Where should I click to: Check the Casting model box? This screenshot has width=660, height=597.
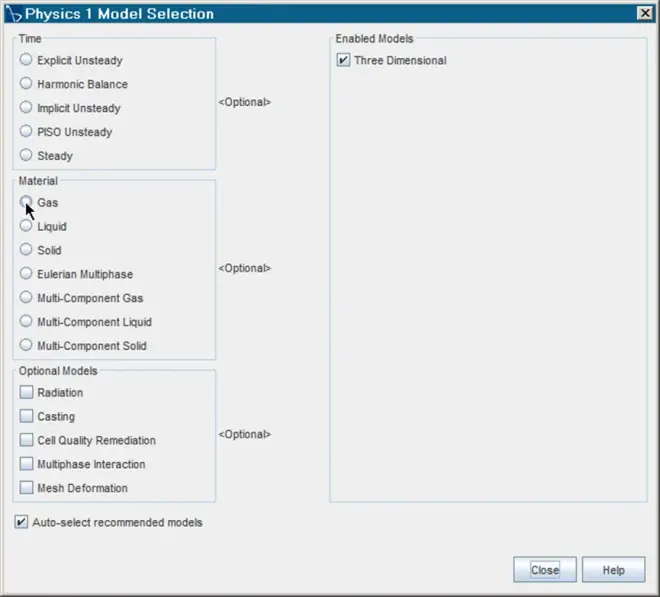click(x=26, y=416)
